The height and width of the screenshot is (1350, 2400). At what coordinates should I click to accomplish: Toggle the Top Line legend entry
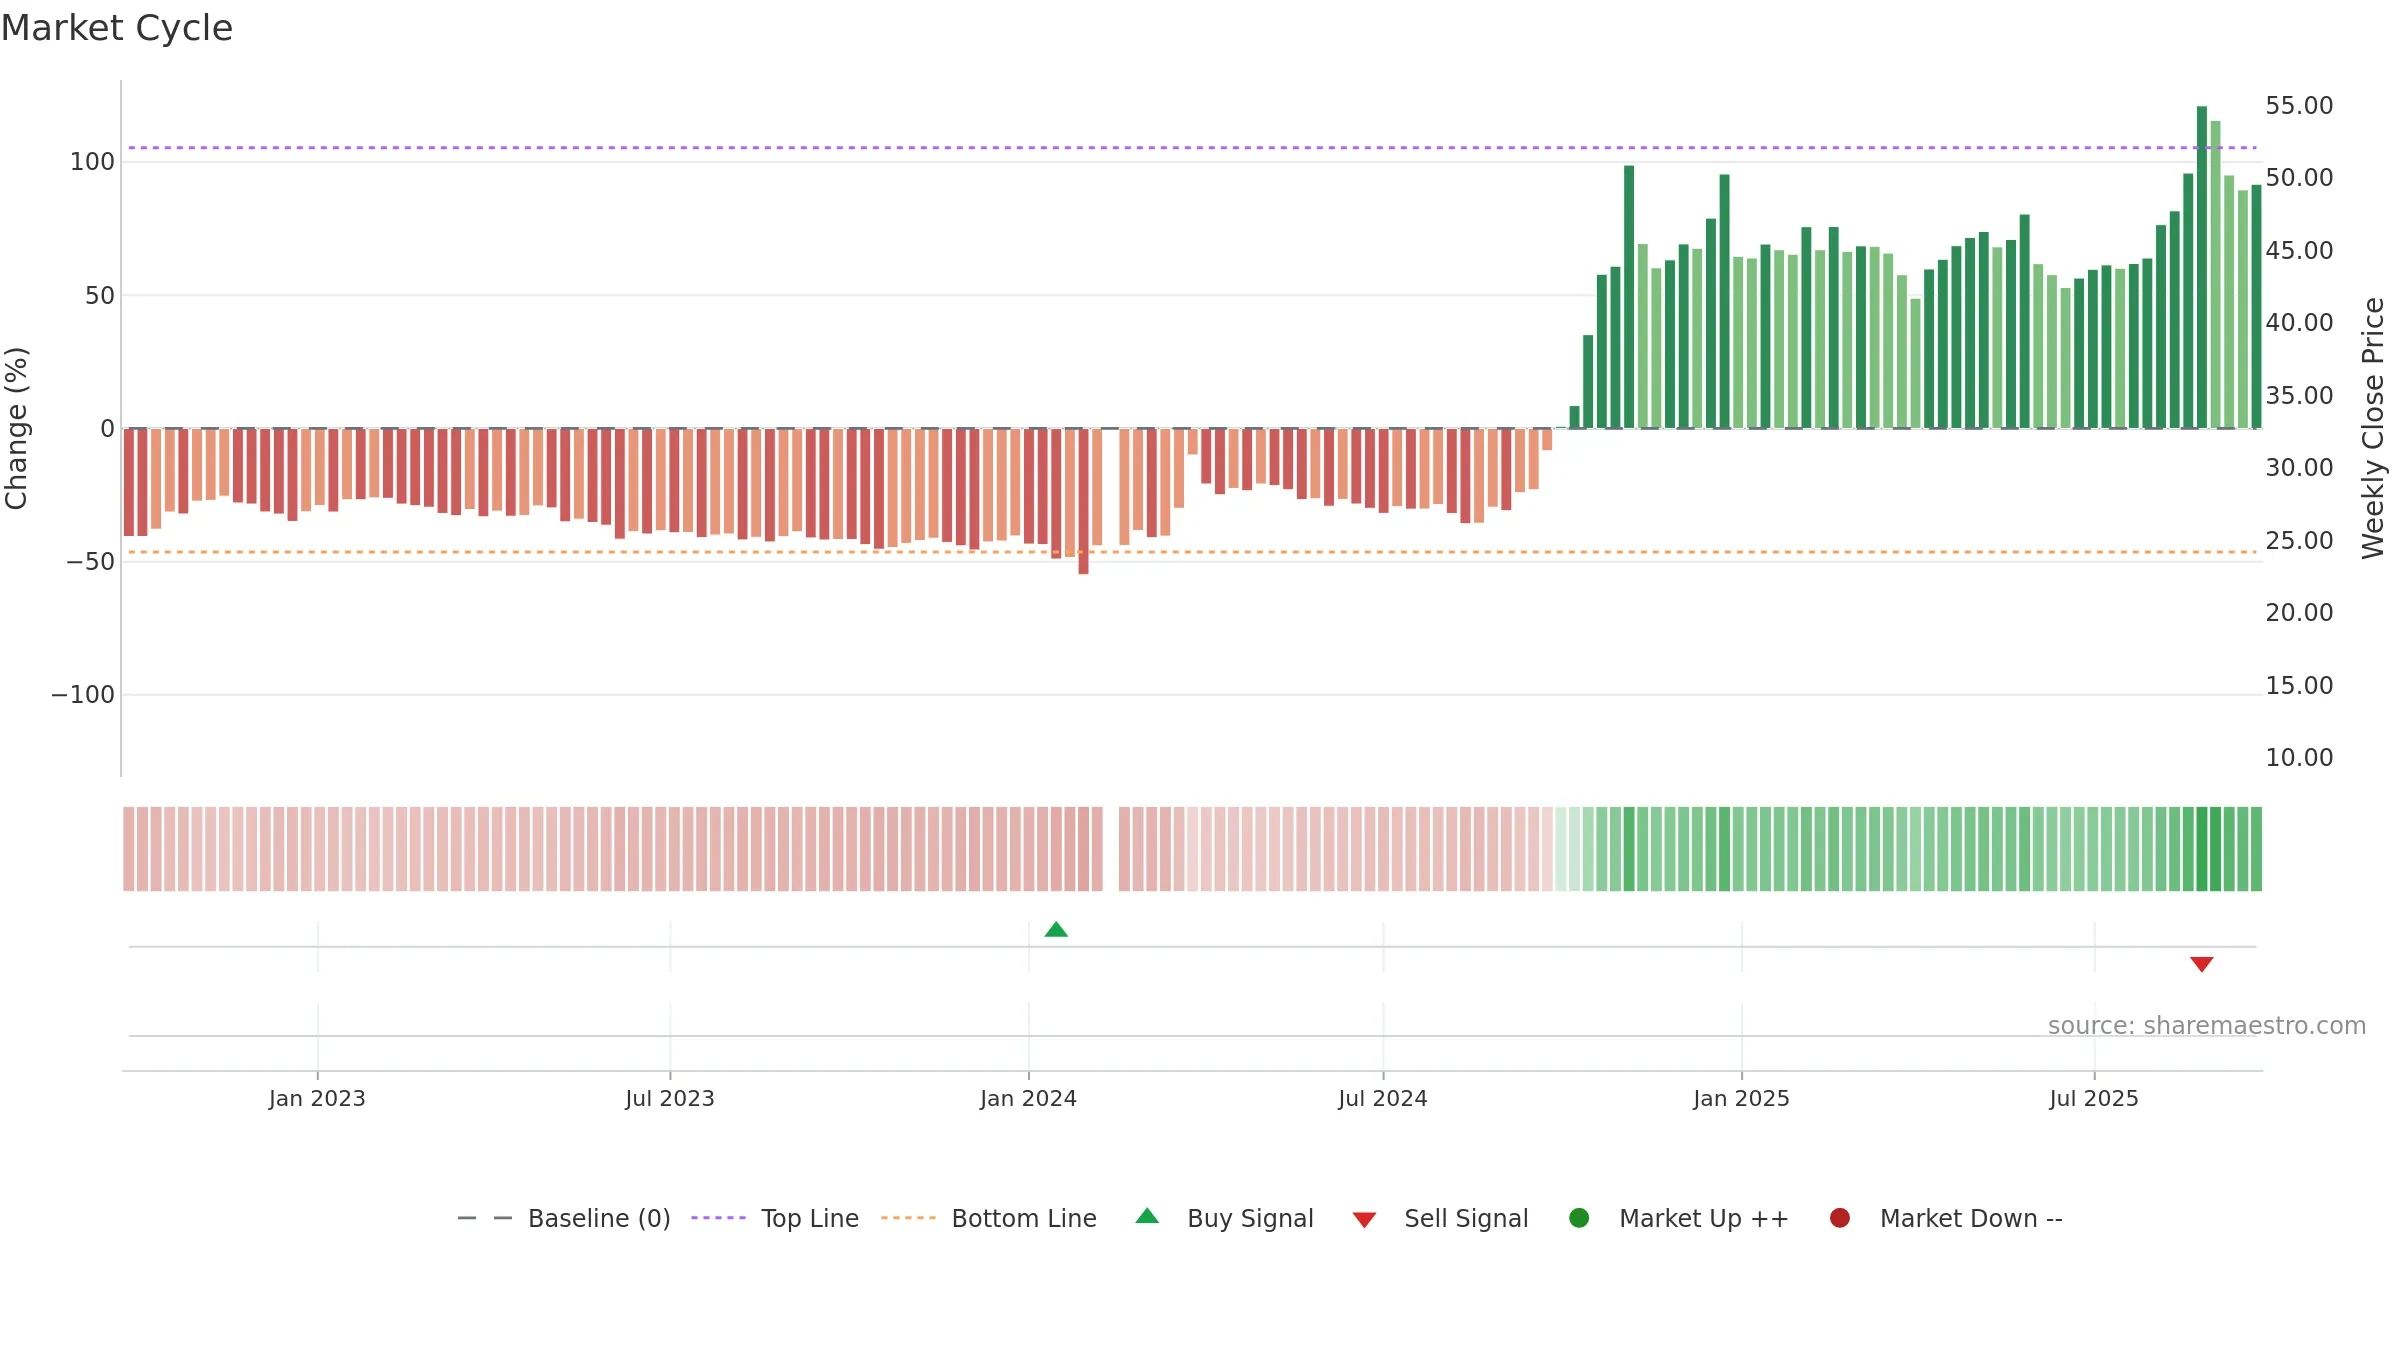coord(774,1218)
